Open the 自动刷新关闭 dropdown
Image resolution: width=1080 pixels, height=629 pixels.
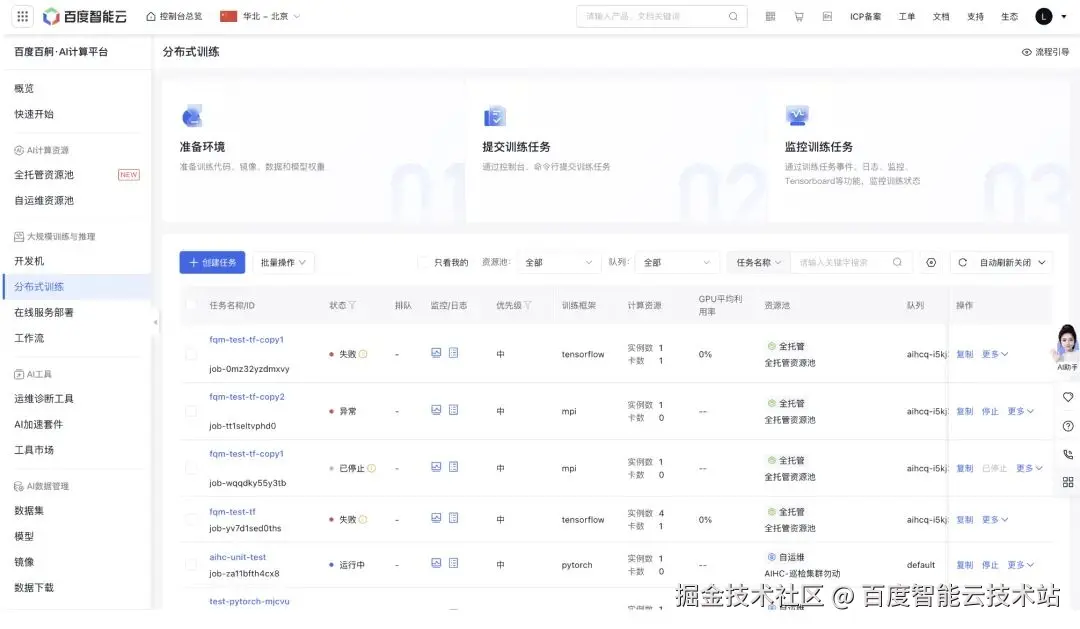1012,262
